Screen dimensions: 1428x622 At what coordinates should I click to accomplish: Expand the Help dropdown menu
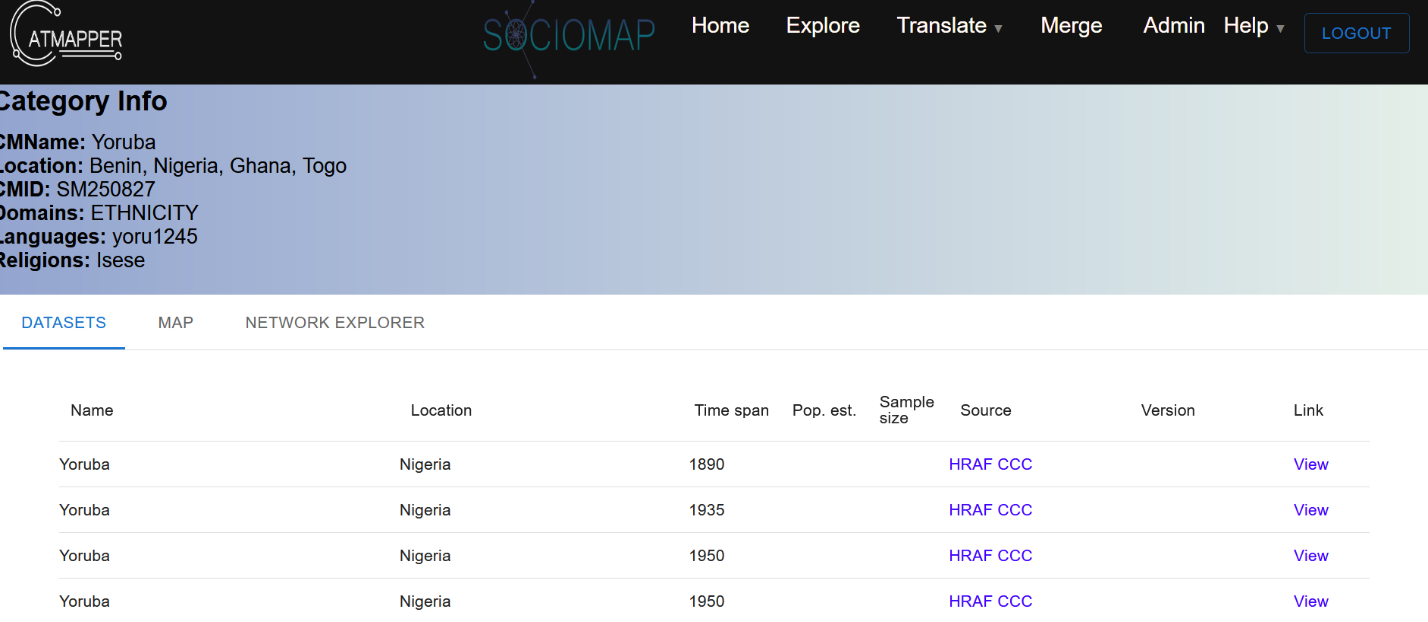[x=1253, y=26]
